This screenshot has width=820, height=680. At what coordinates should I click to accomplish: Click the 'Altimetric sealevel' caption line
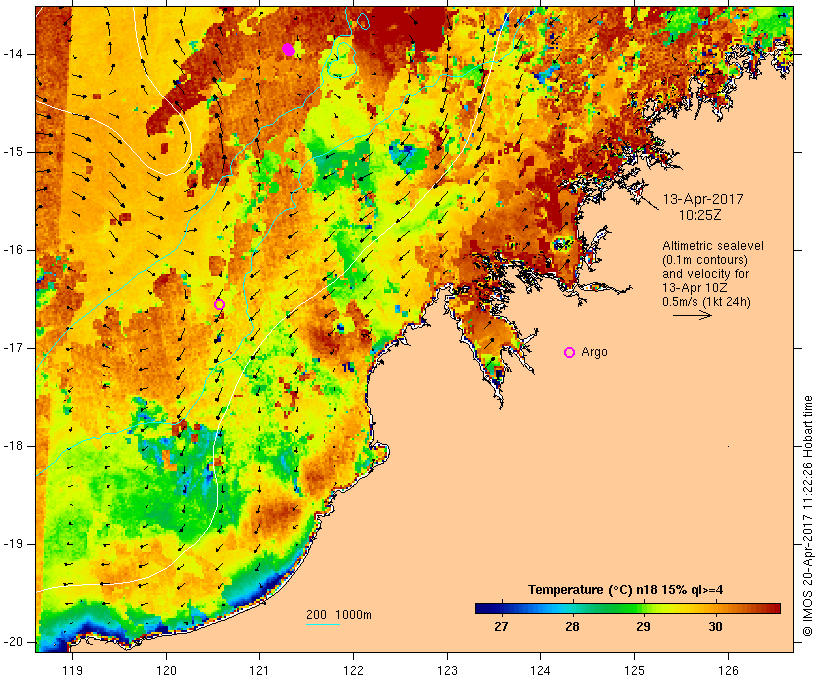[713, 246]
